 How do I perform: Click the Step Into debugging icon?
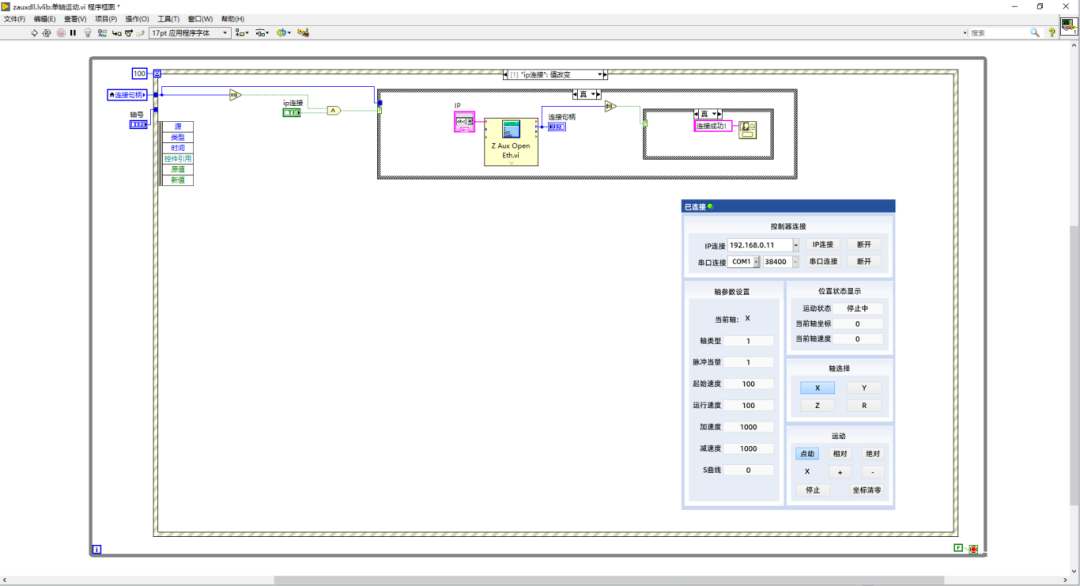coord(117,32)
